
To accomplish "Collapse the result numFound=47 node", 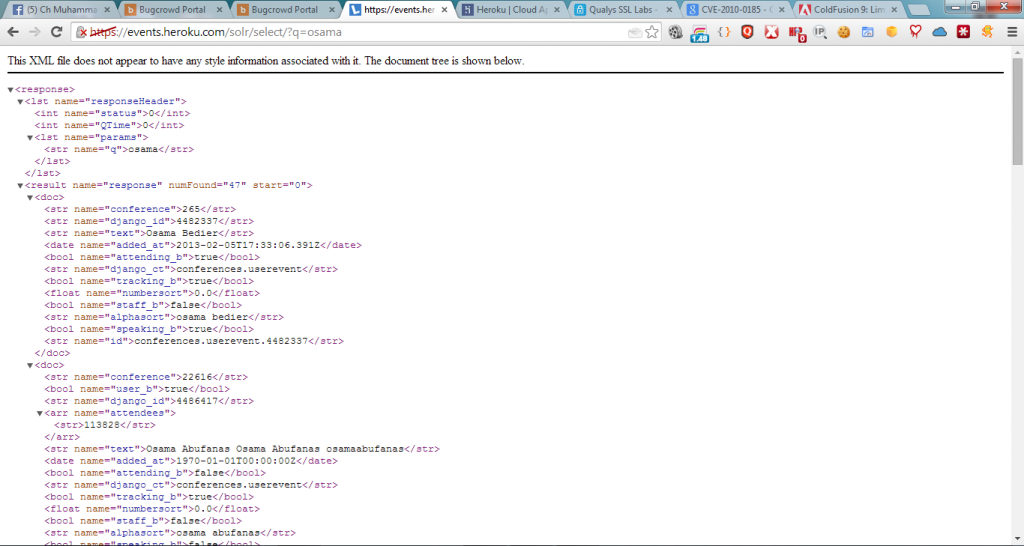I will coord(20,185).
